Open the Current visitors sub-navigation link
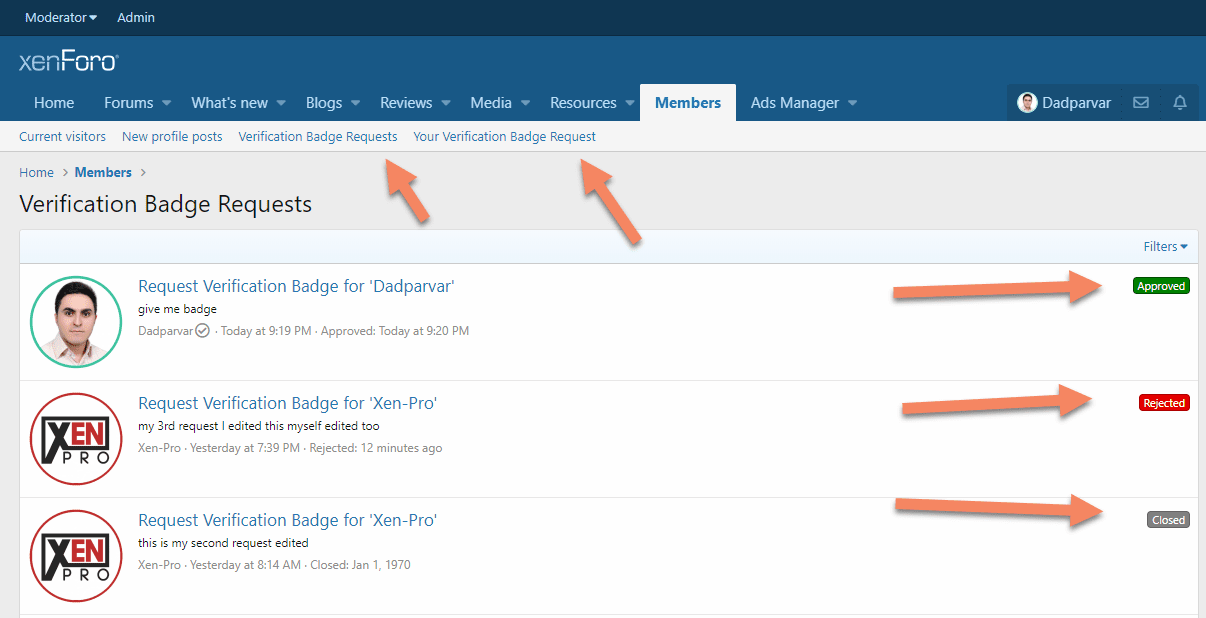Viewport: 1206px width, 618px height. coord(62,137)
